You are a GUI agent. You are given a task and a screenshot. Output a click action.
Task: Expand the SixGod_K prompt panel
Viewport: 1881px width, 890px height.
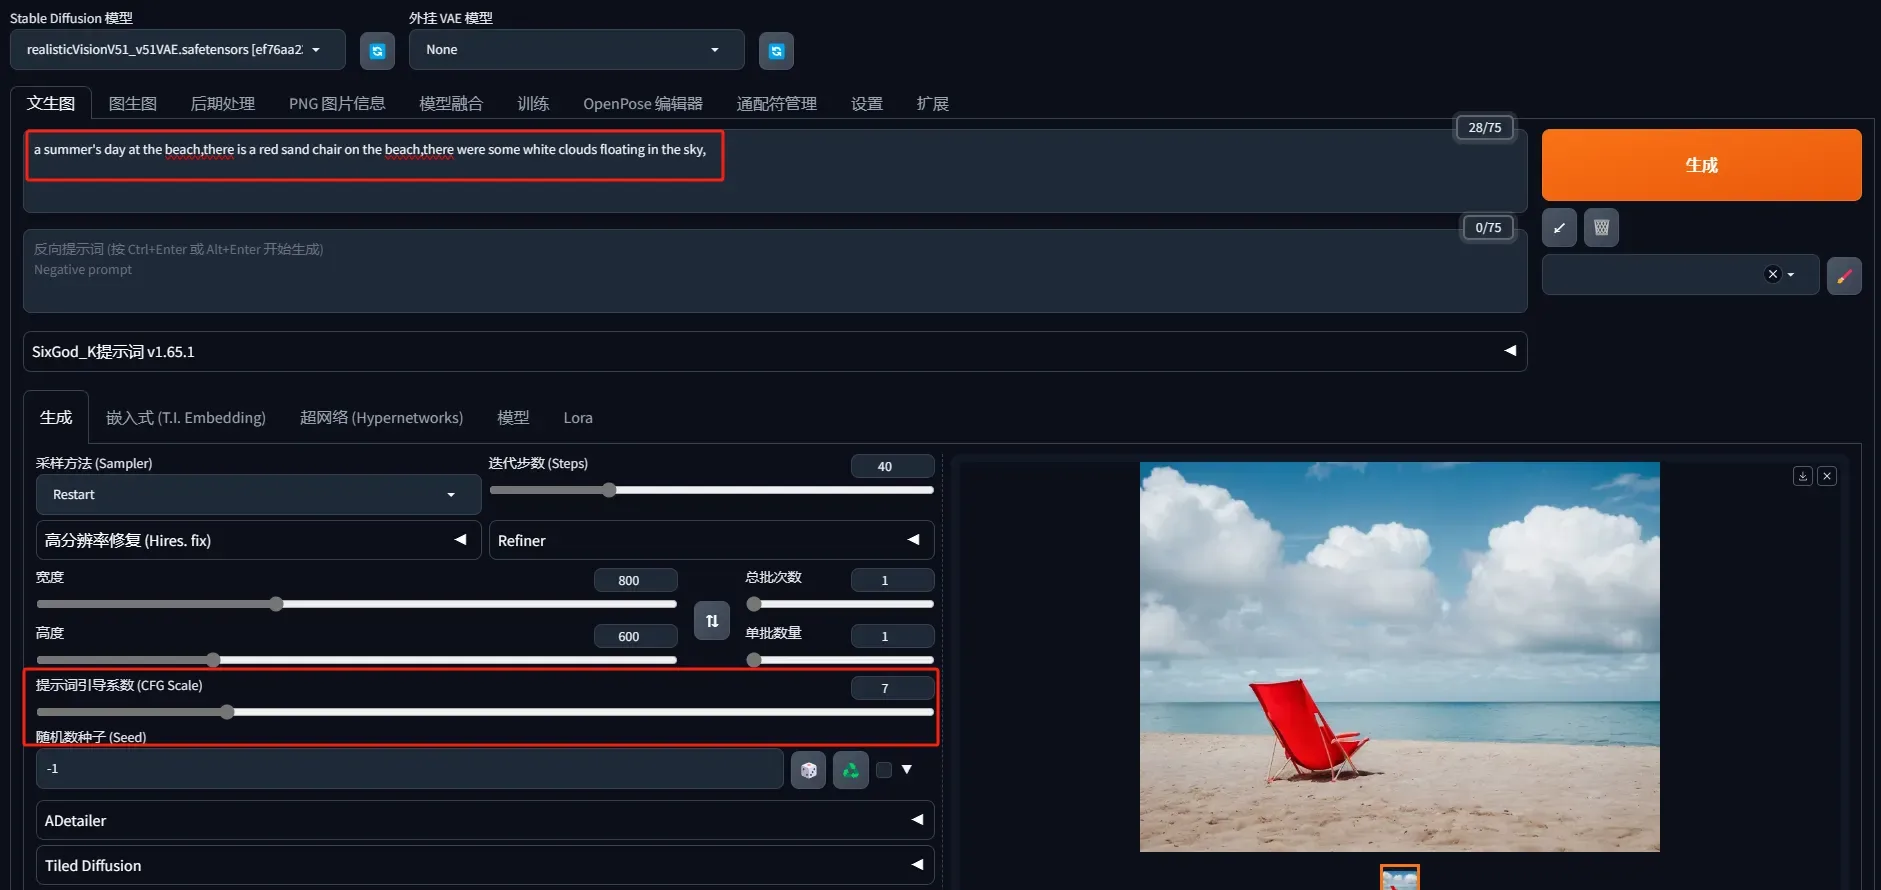point(775,352)
